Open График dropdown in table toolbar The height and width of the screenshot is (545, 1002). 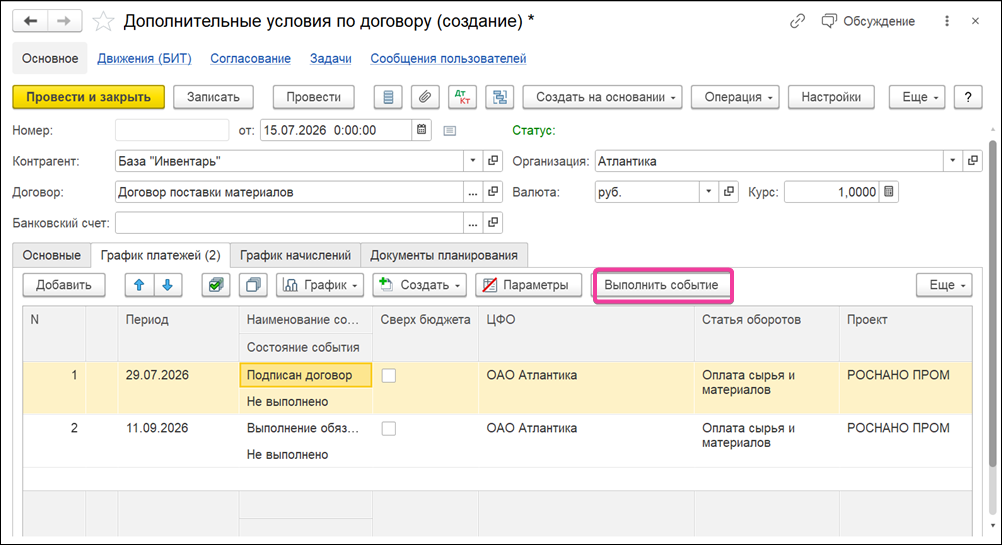point(320,285)
